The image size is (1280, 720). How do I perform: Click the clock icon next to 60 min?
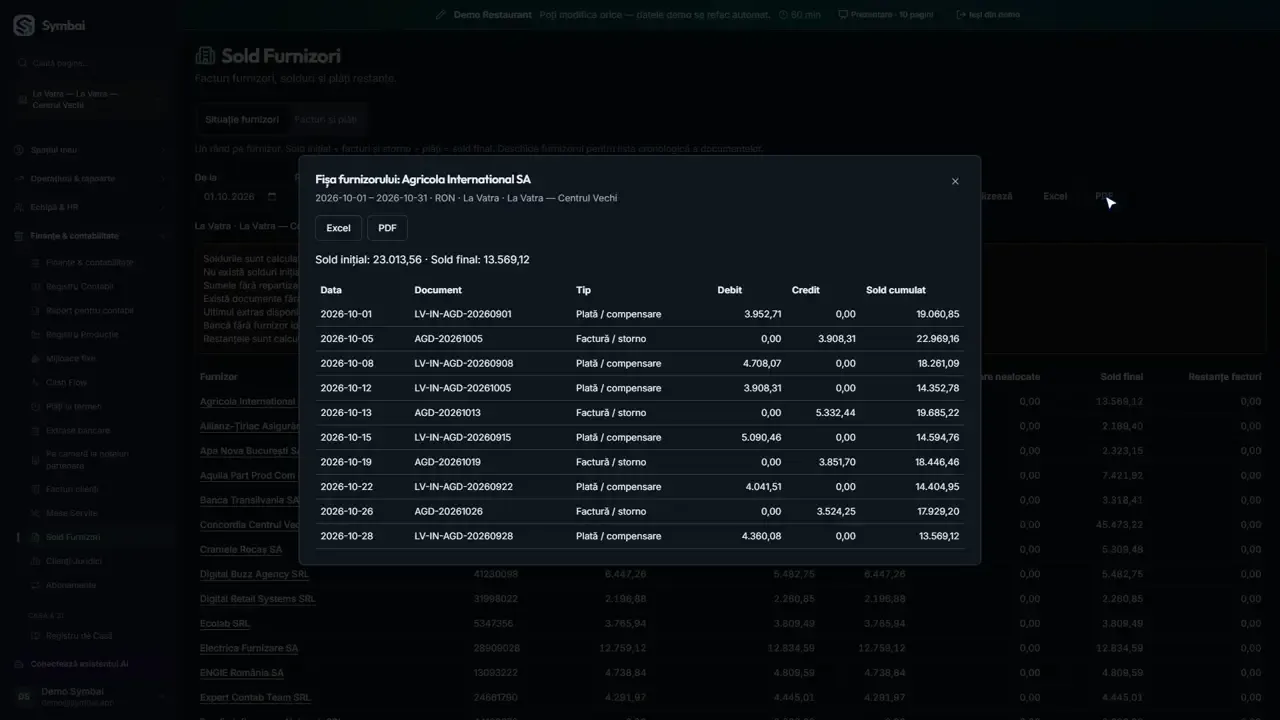784,15
